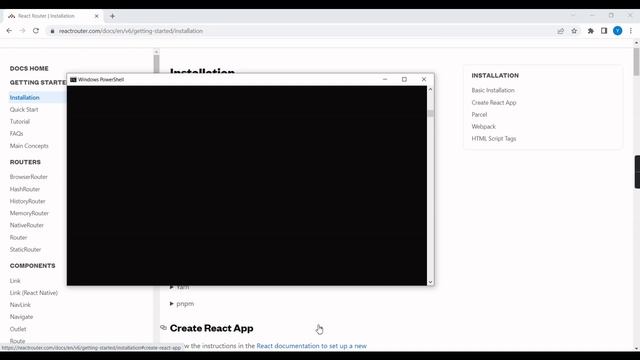Image resolution: width=640 pixels, height=360 pixels.
Task: Close the Windows PowerShell window
Action: 424,79
